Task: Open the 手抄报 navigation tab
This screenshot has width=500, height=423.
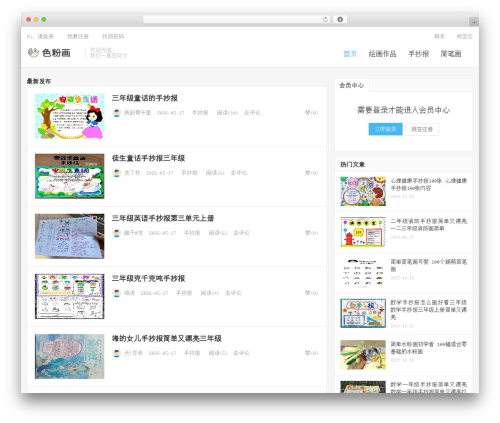Action: (419, 54)
